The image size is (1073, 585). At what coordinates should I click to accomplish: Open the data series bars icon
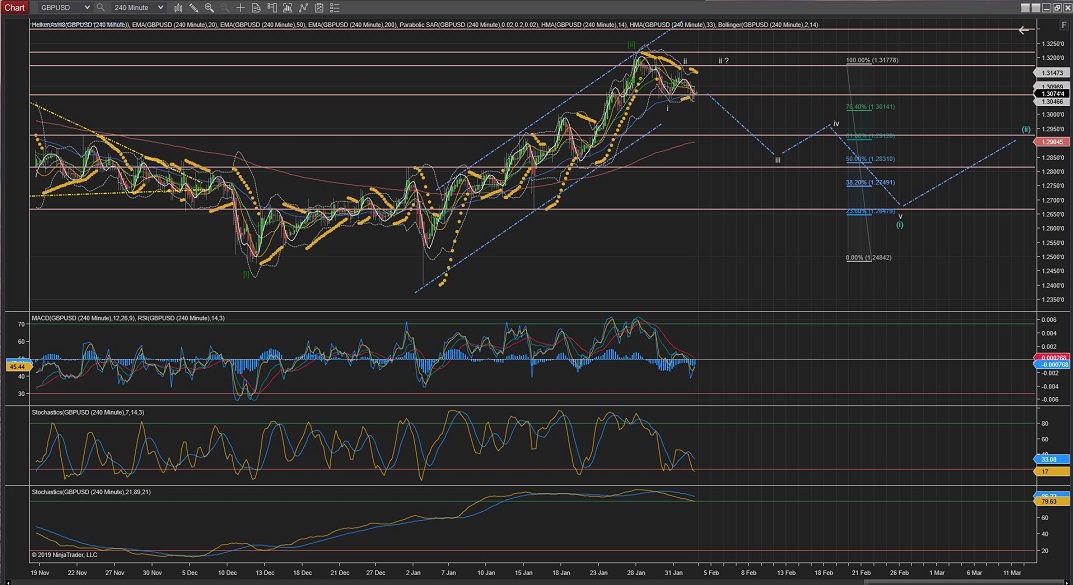pyautogui.click(x=287, y=8)
